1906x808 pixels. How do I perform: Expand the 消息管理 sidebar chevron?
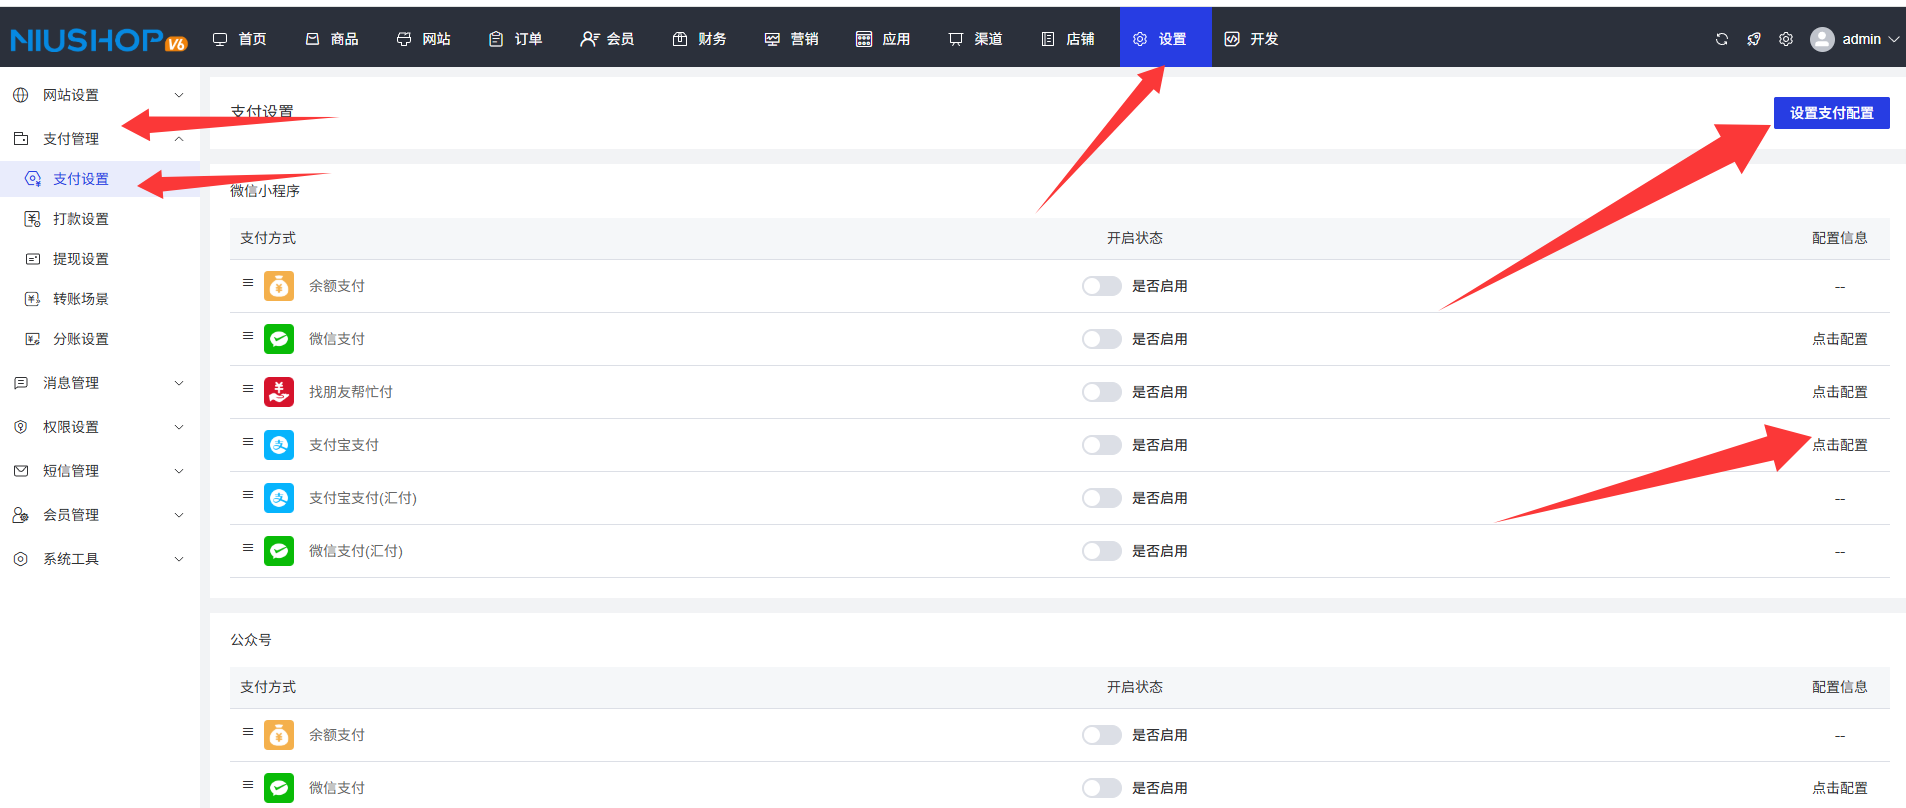point(179,383)
